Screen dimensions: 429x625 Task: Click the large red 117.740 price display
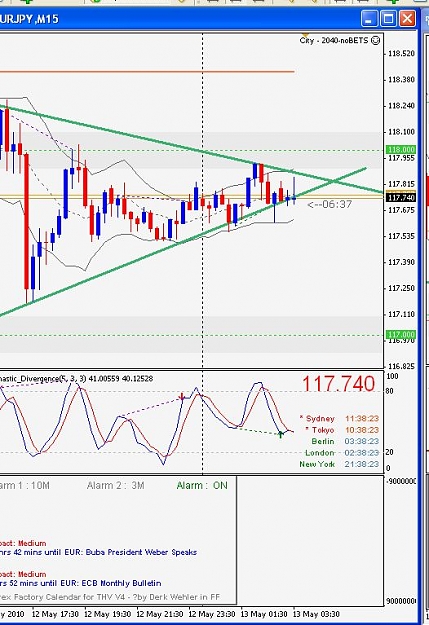click(x=338, y=383)
